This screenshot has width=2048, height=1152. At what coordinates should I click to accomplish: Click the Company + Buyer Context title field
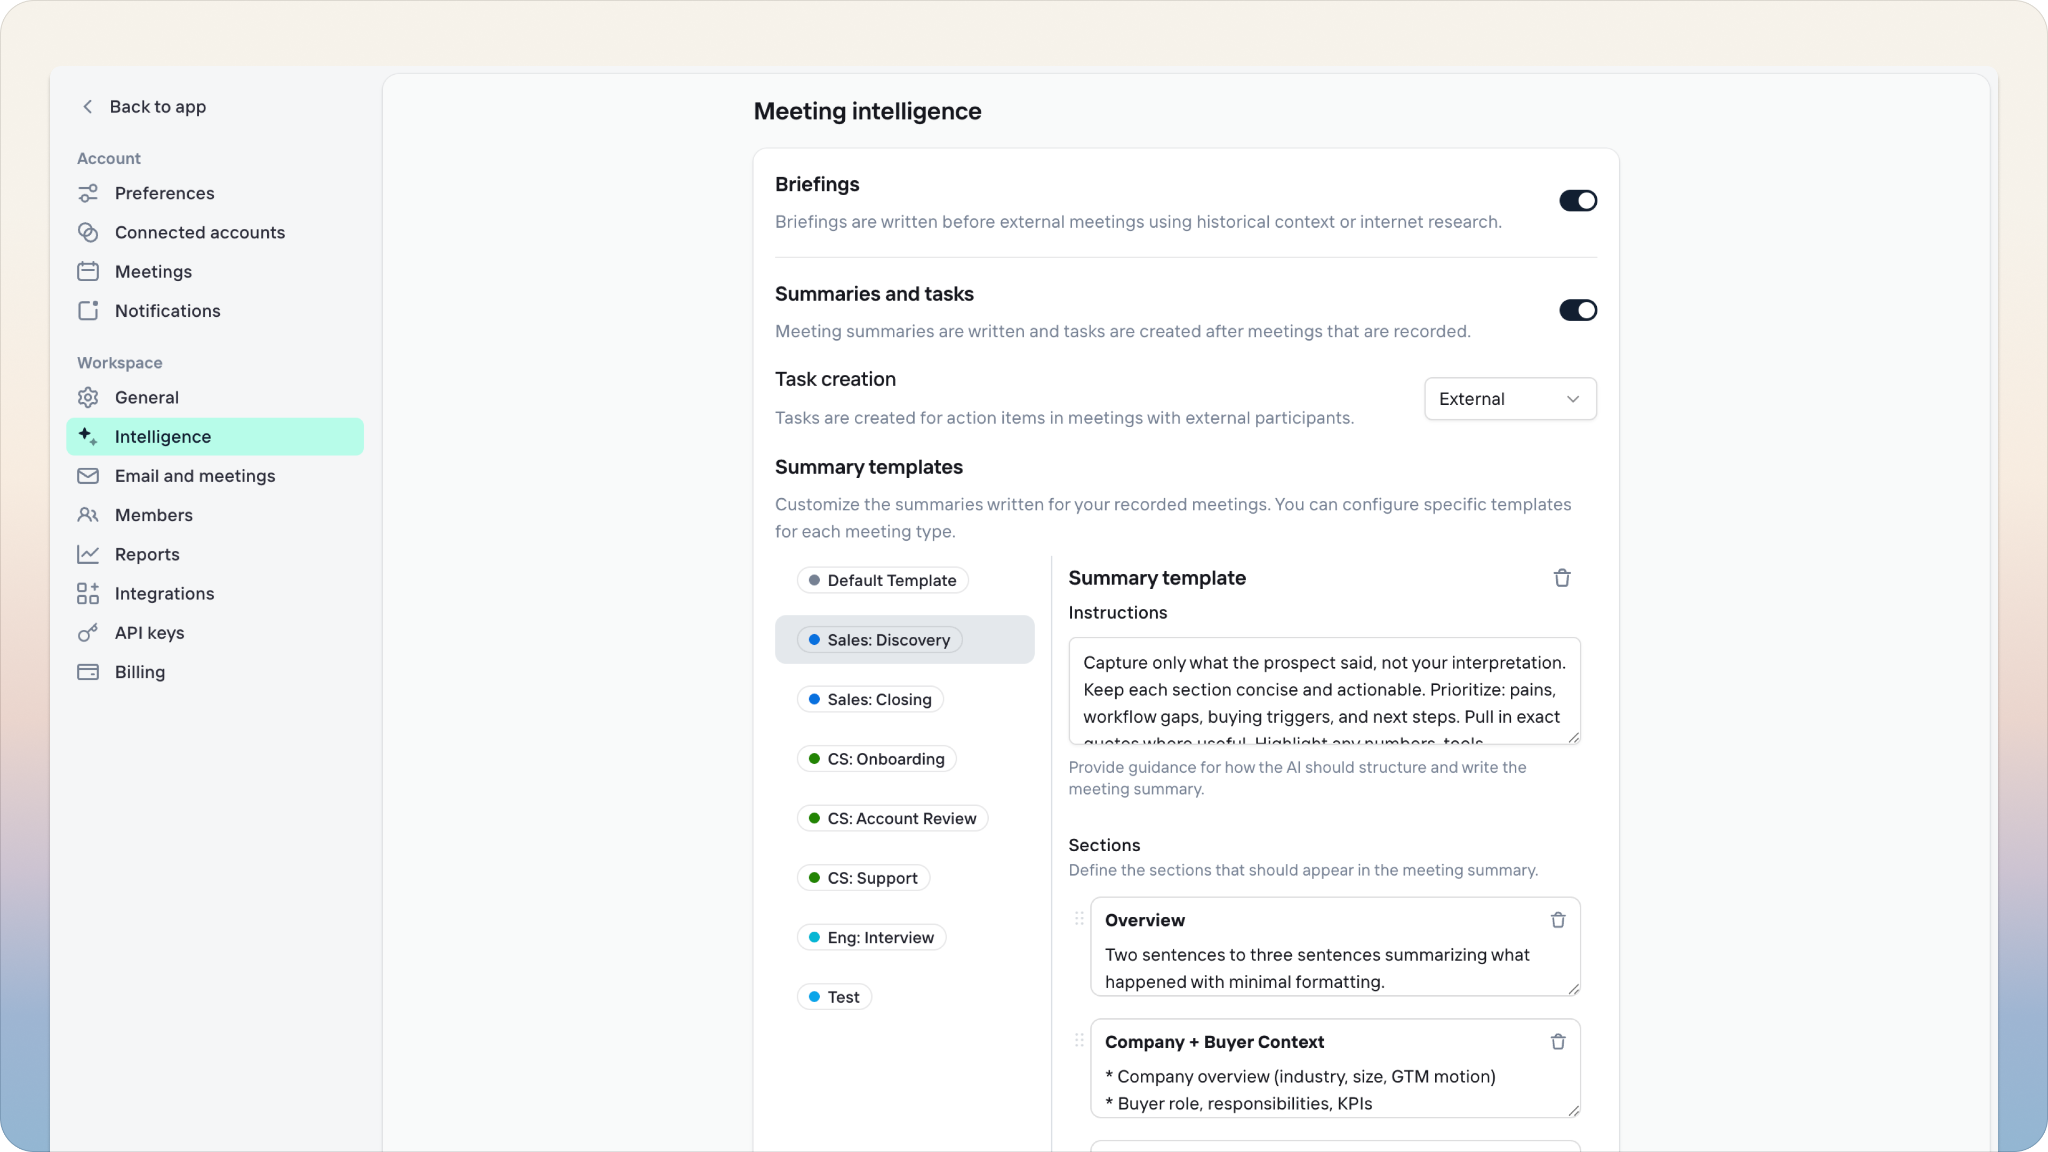pos(1214,1042)
